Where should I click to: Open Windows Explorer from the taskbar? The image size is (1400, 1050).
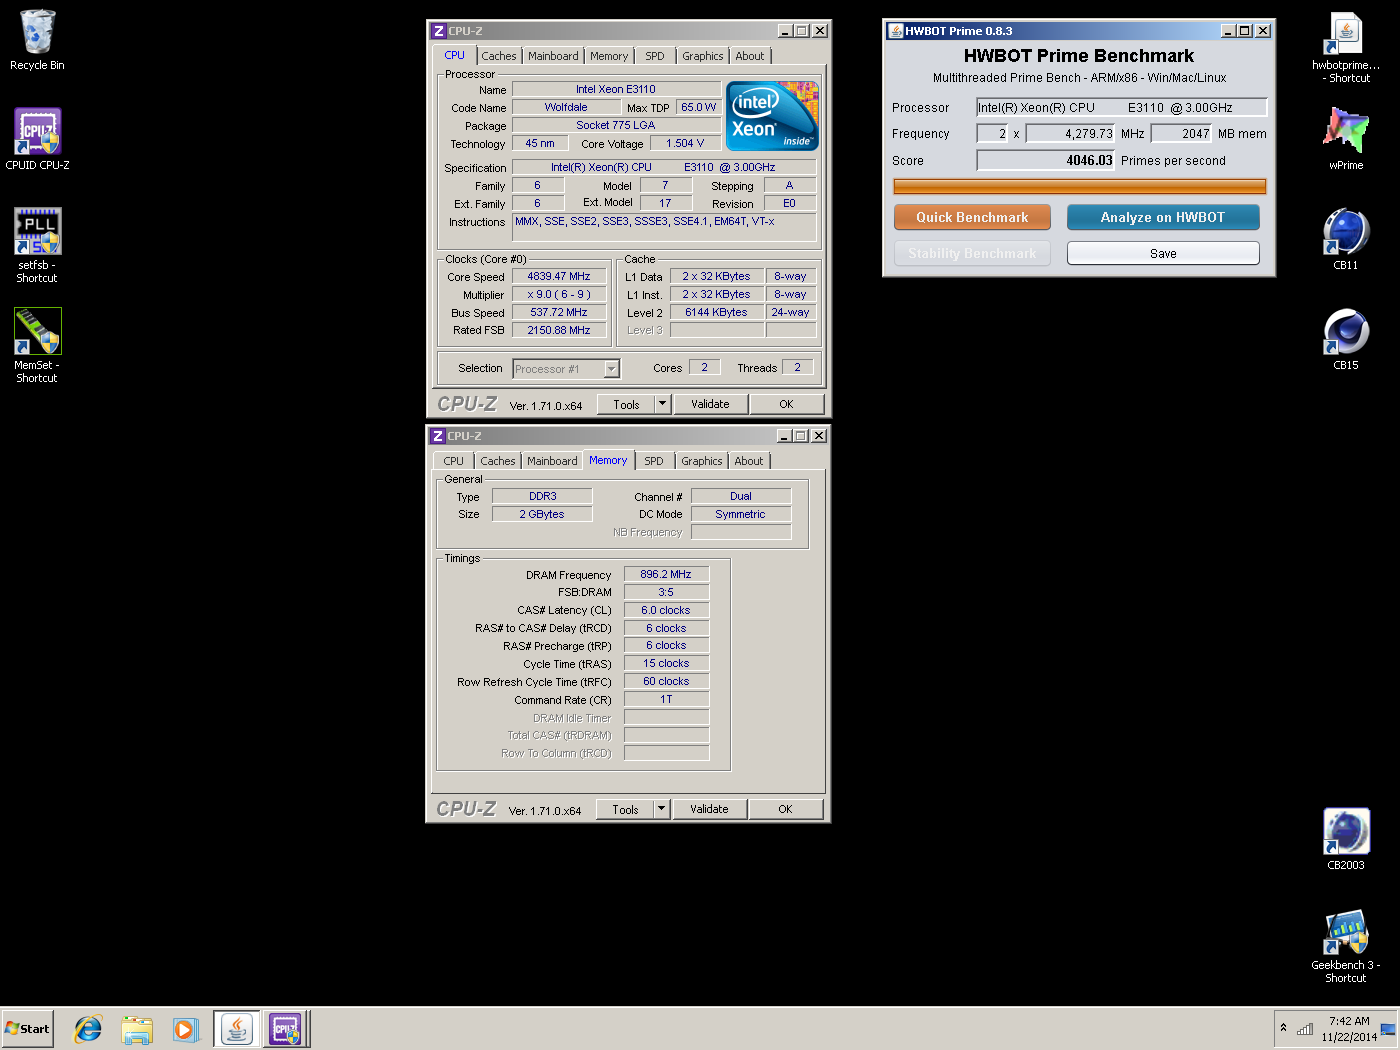137,1029
